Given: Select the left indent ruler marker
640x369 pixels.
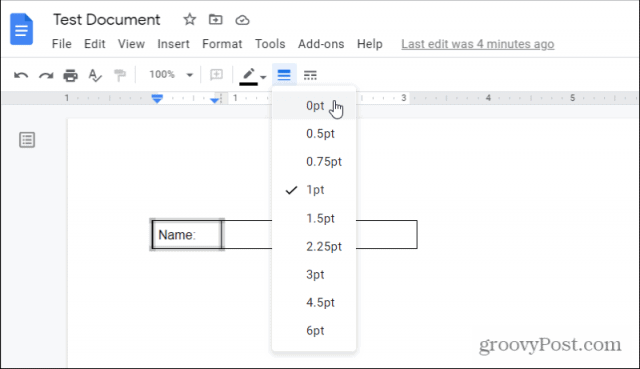Looking at the screenshot, I should click(157, 98).
